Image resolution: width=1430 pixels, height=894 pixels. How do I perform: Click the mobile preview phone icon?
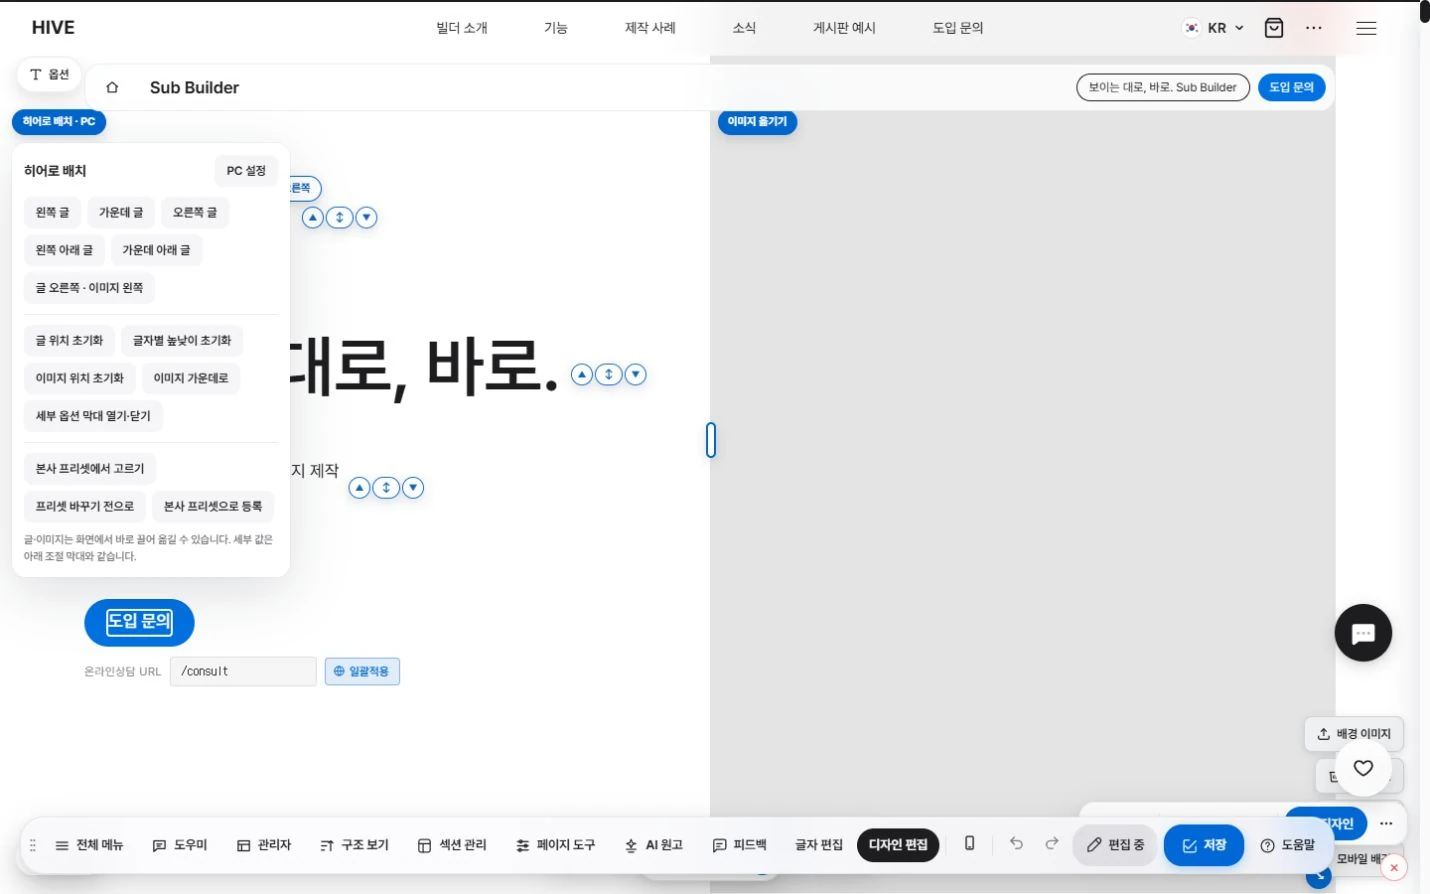(969, 844)
